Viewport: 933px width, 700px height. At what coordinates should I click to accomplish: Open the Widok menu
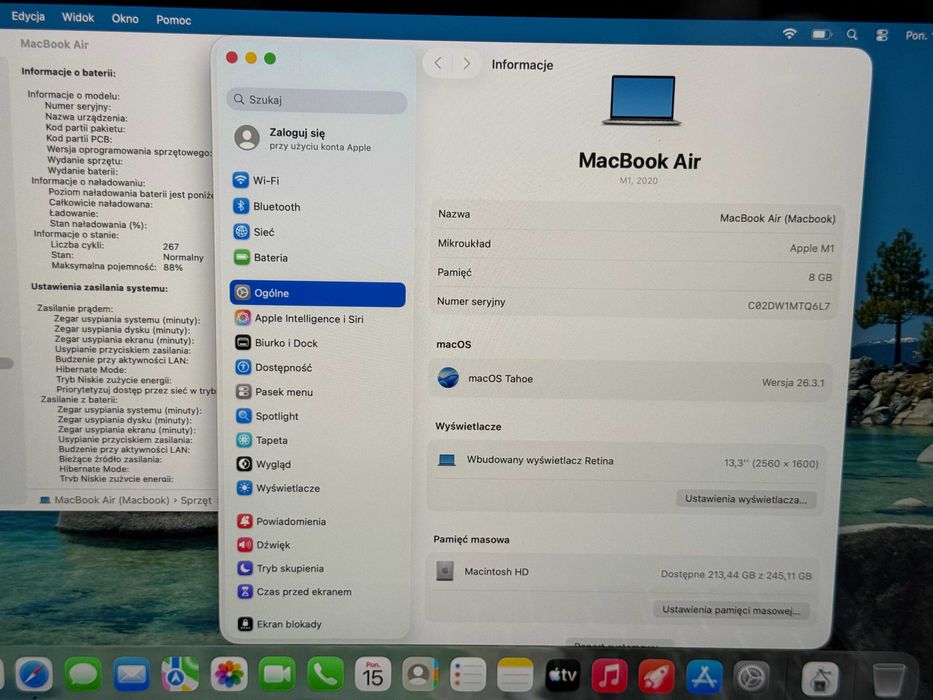[78, 17]
